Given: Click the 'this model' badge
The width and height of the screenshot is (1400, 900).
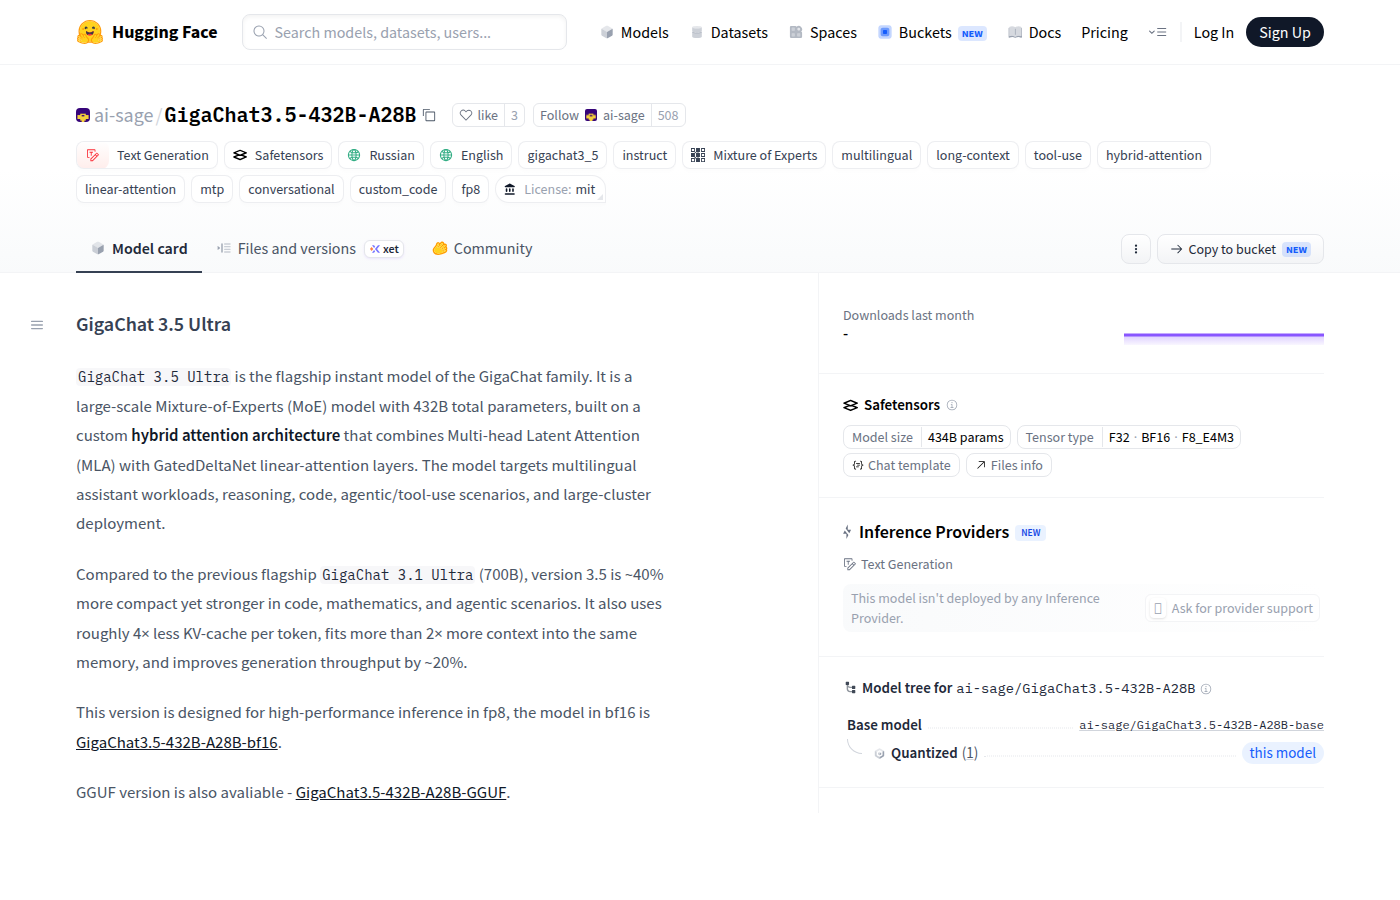Looking at the screenshot, I should [x=1283, y=753].
